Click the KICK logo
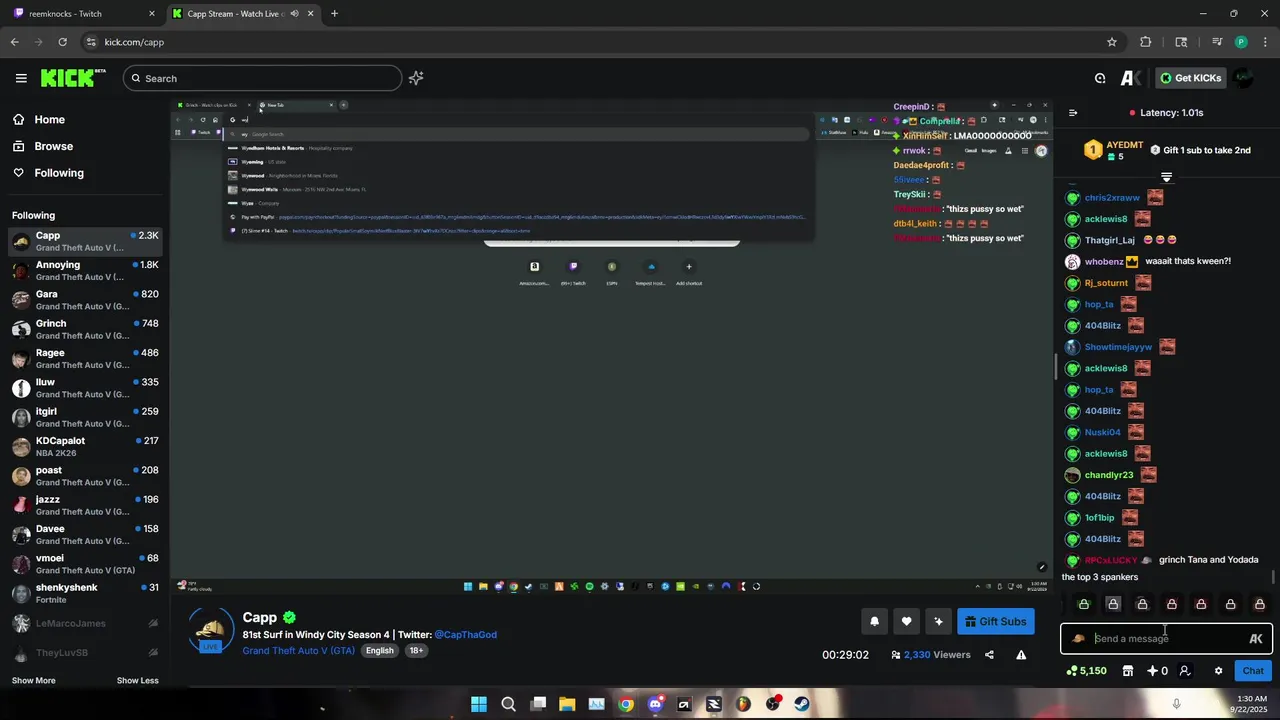 point(73,78)
